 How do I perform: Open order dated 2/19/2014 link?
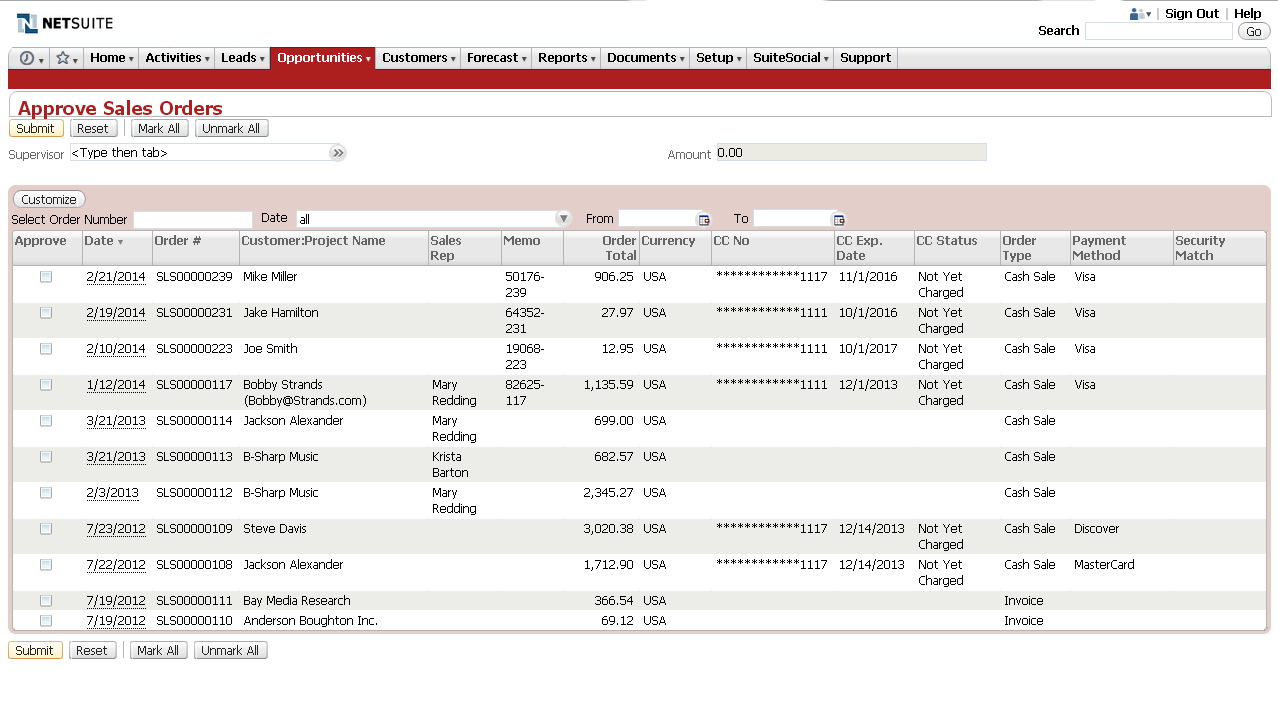(115, 313)
